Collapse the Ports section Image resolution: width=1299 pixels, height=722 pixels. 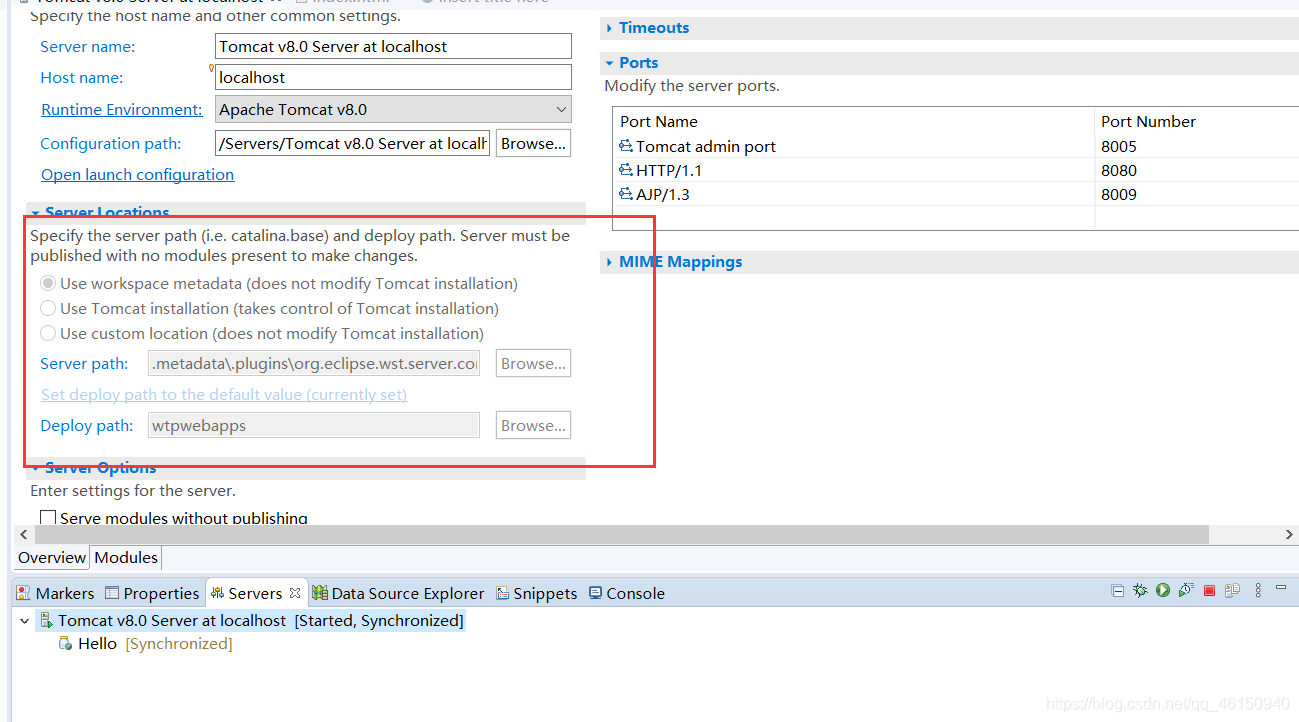point(609,63)
